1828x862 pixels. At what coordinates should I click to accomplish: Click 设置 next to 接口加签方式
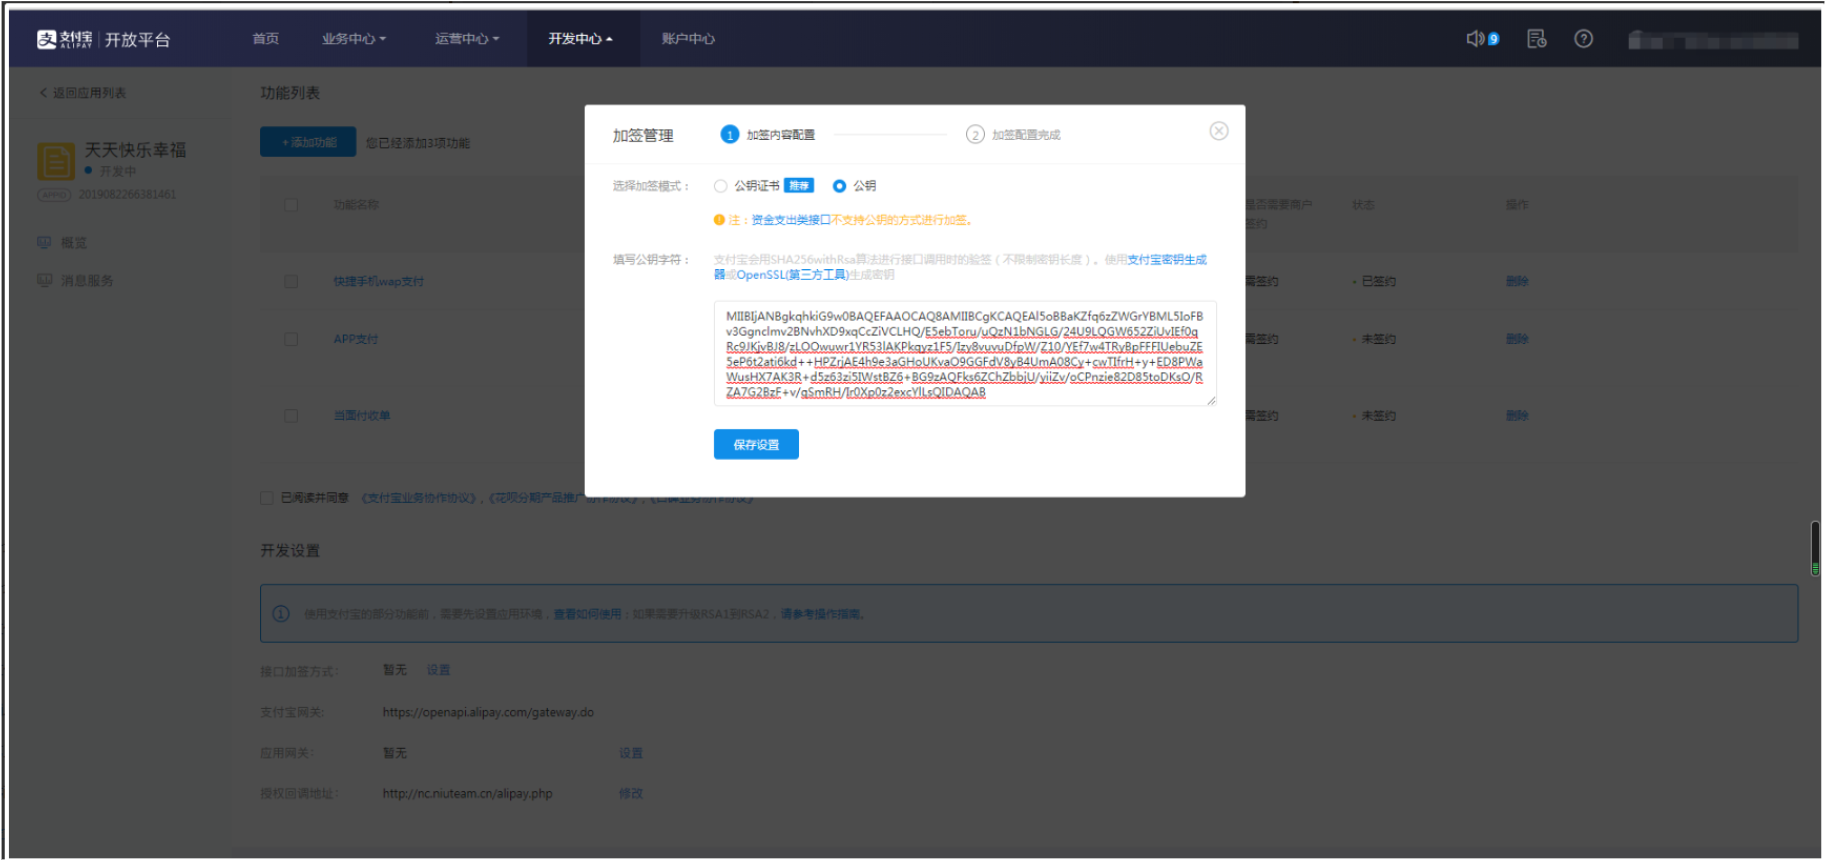438,670
